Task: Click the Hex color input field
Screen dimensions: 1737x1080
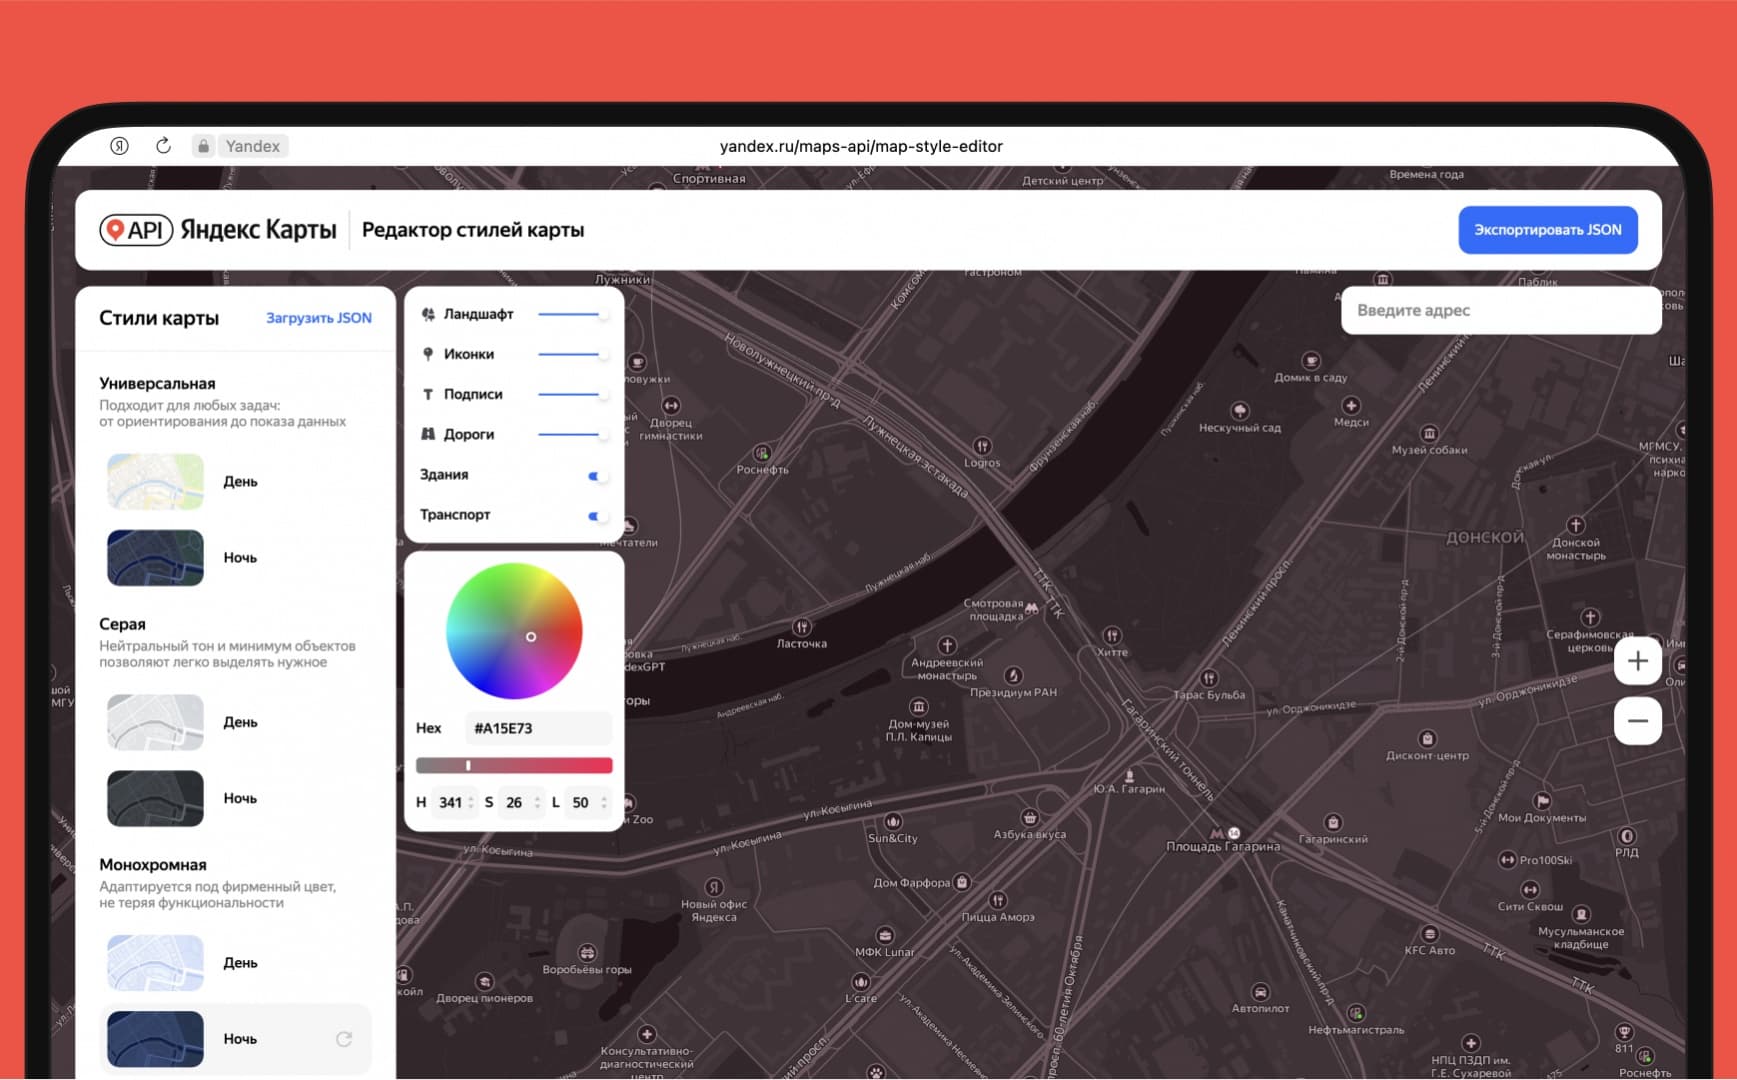Action: (x=538, y=728)
